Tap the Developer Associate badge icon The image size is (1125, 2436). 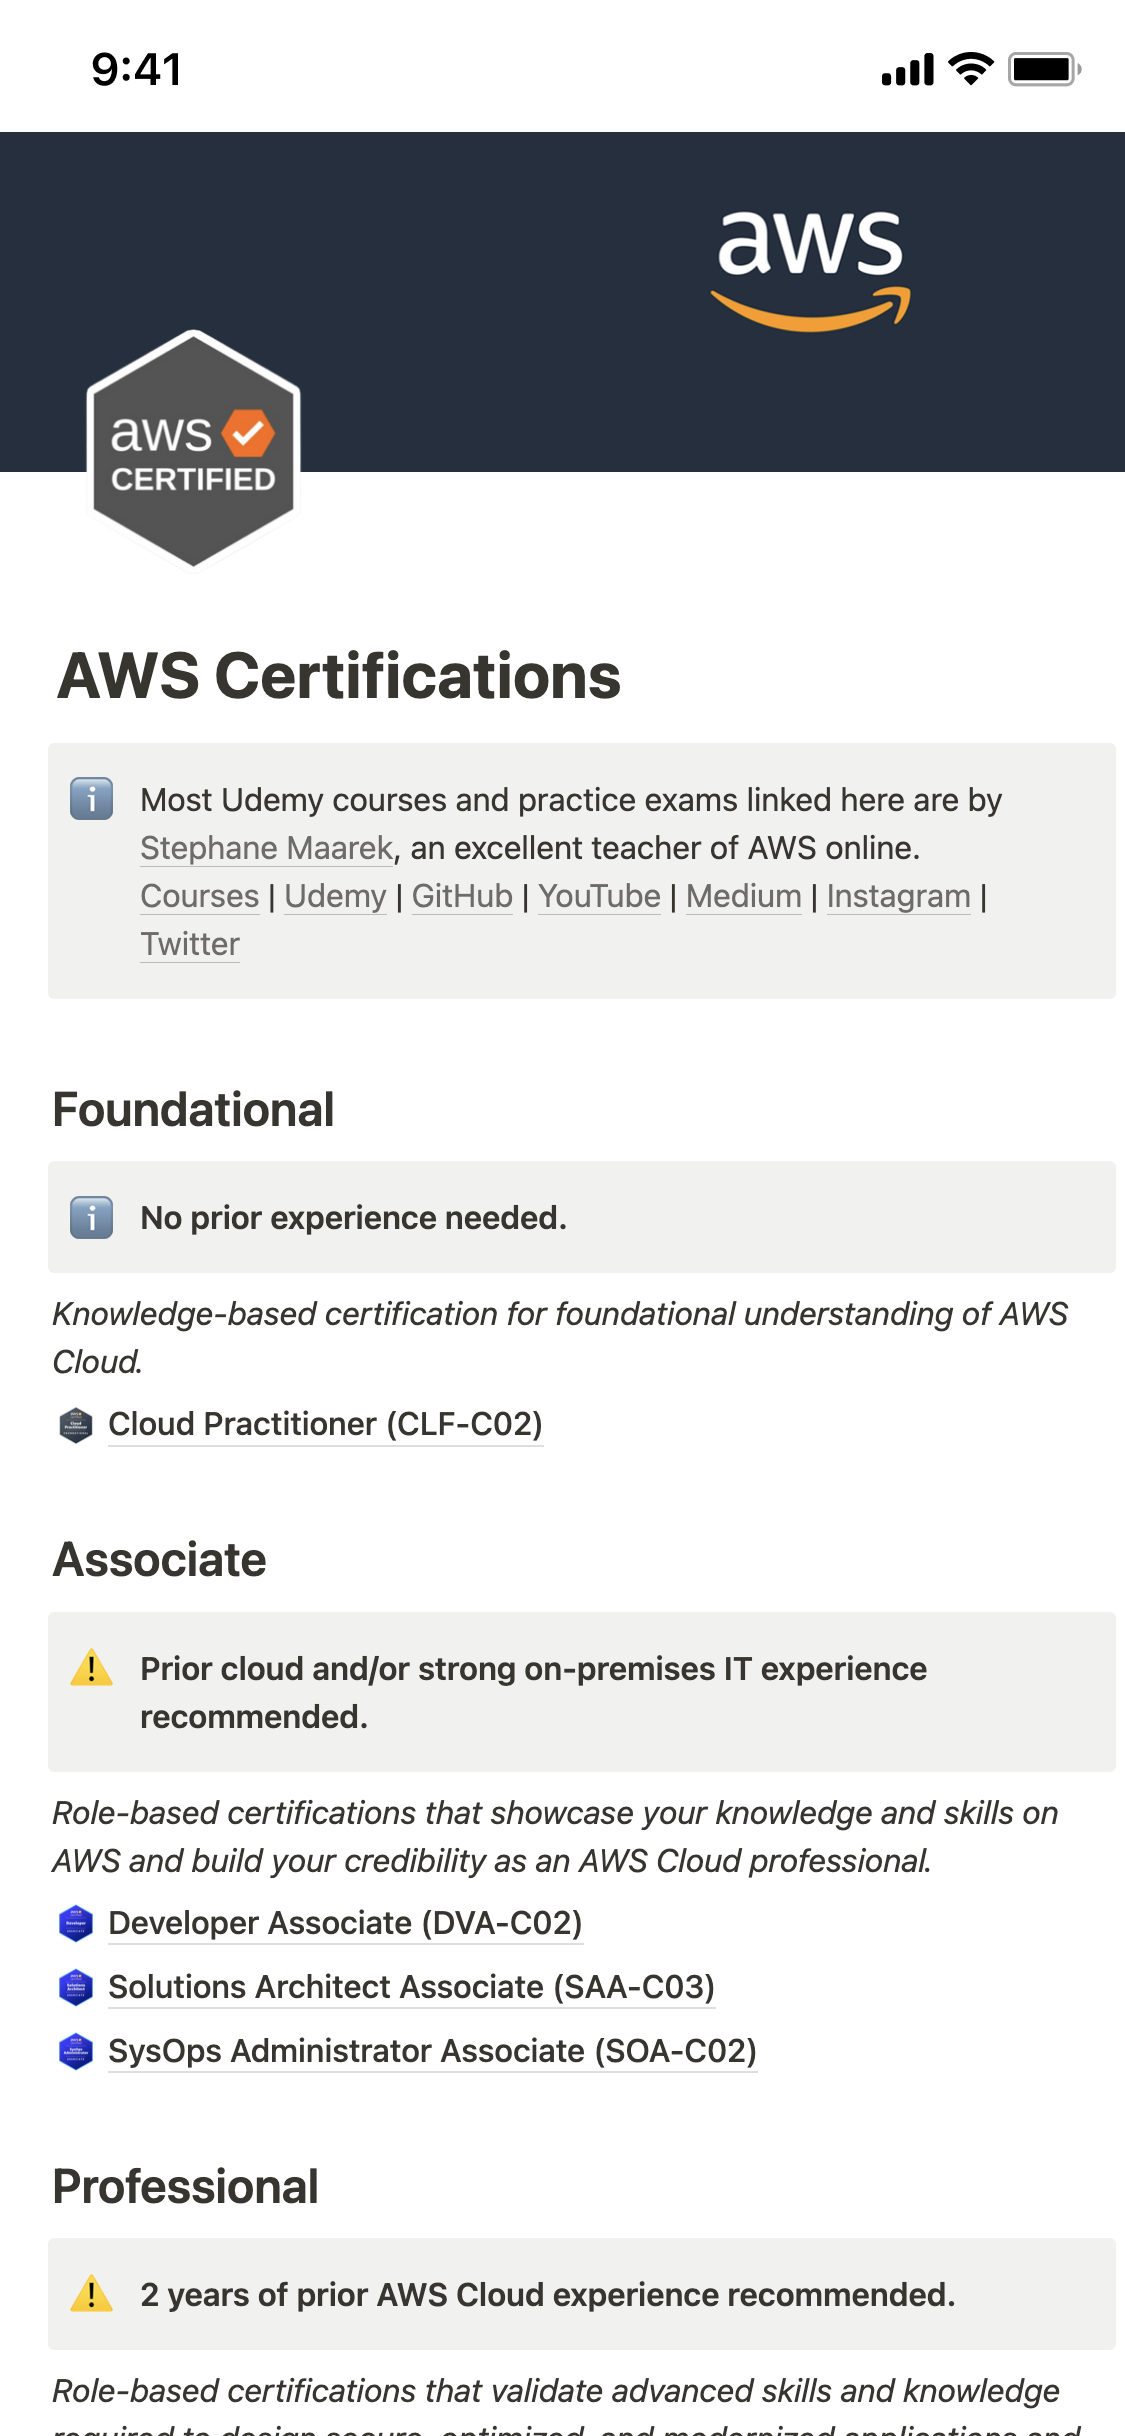tap(76, 1923)
